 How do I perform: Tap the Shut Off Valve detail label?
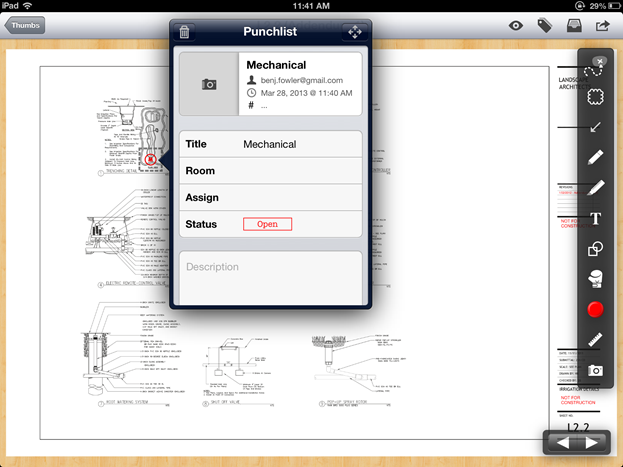coord(226,402)
